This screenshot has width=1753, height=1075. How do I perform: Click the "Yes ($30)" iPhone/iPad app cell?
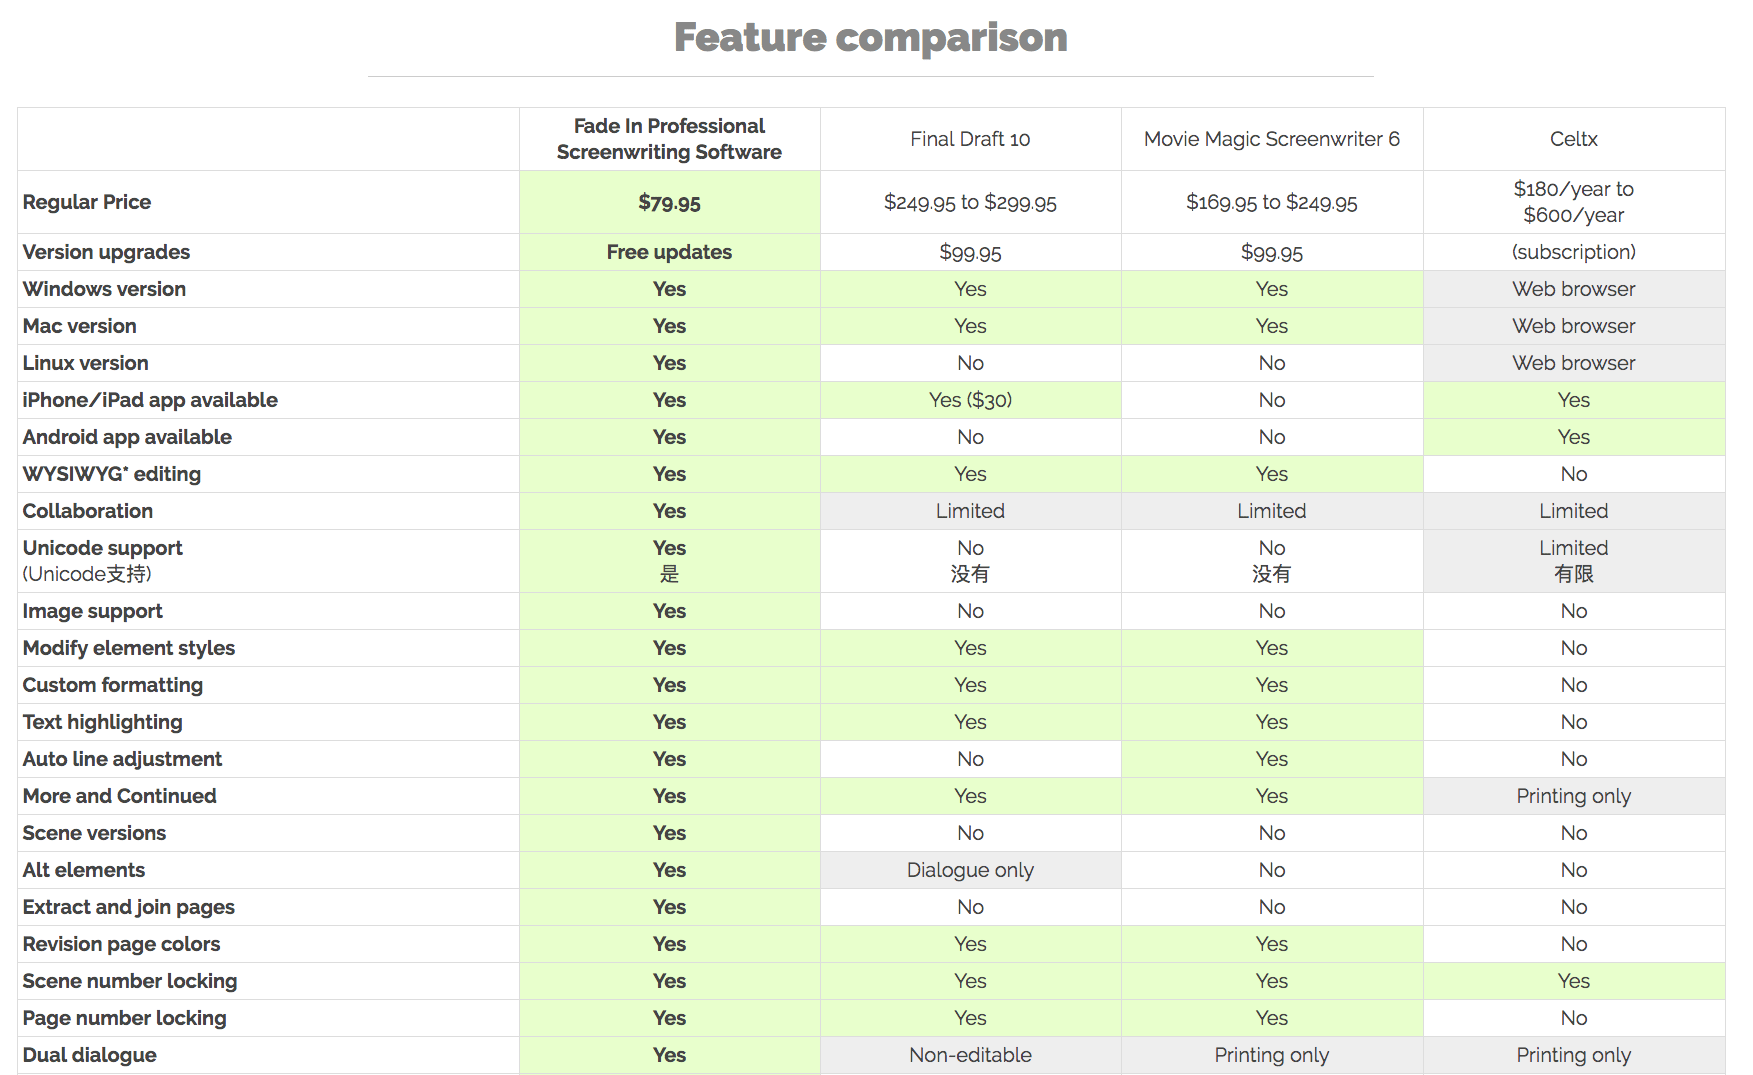(970, 400)
